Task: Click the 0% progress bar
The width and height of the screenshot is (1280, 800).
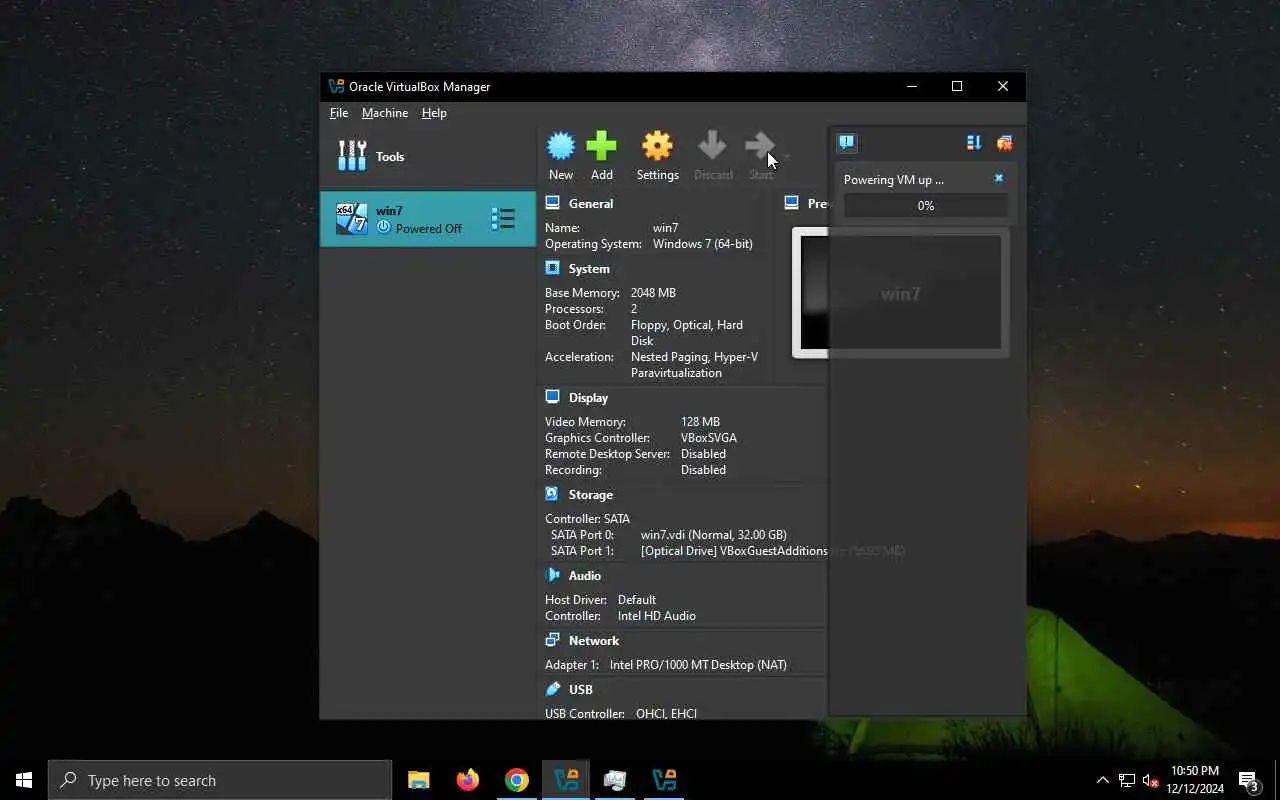Action: pos(926,205)
